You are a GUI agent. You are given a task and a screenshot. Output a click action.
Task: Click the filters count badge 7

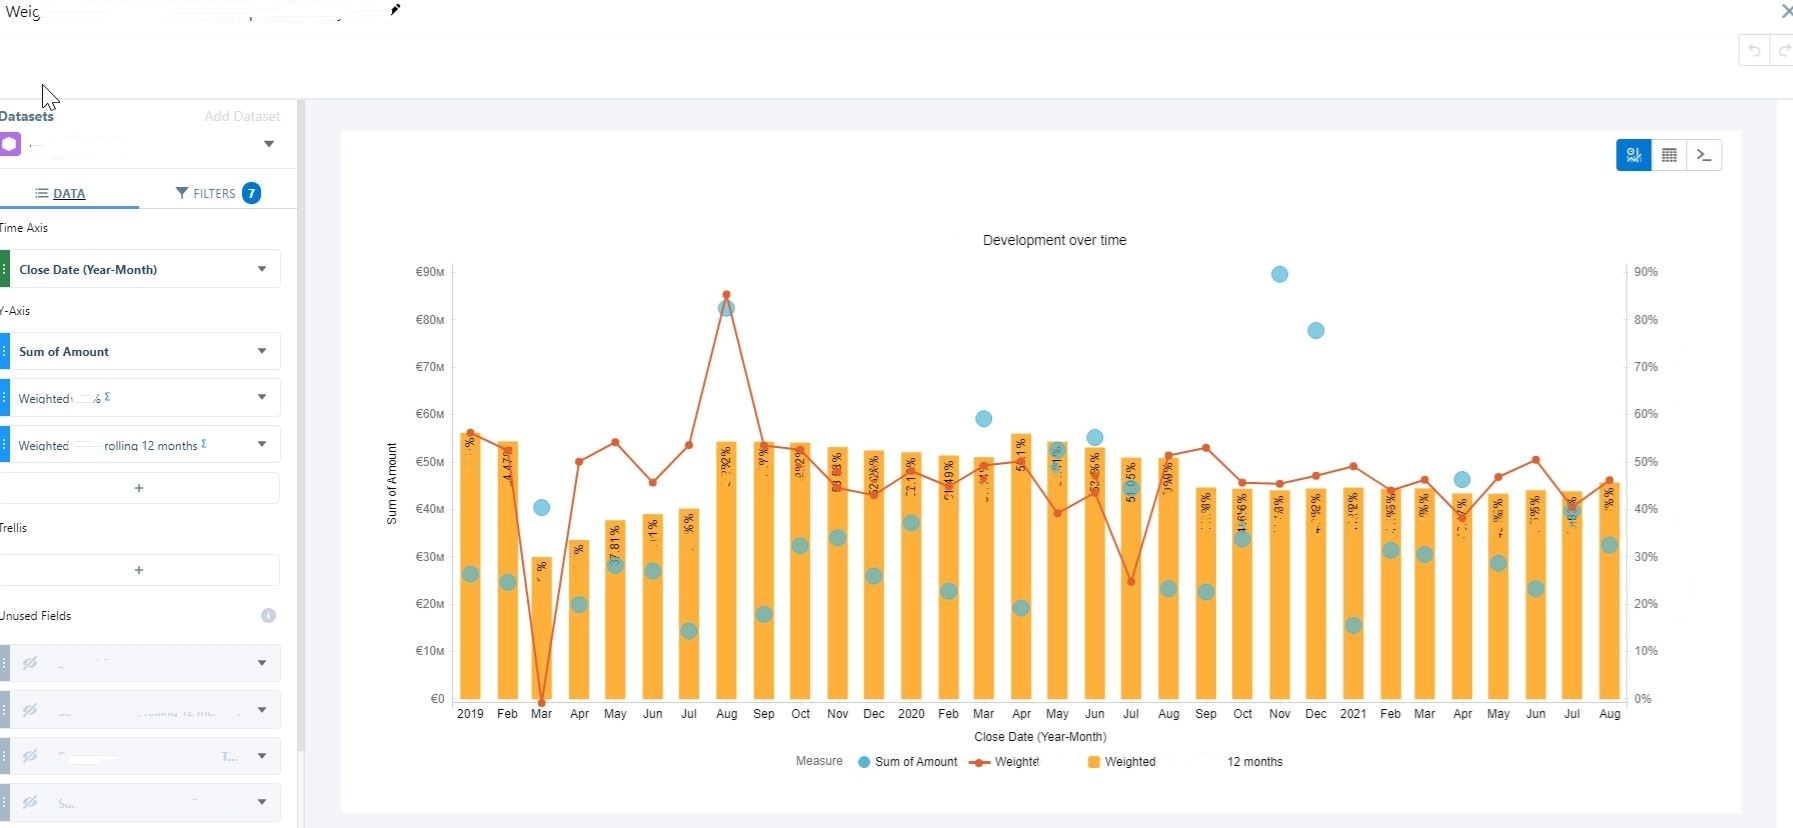pos(251,193)
